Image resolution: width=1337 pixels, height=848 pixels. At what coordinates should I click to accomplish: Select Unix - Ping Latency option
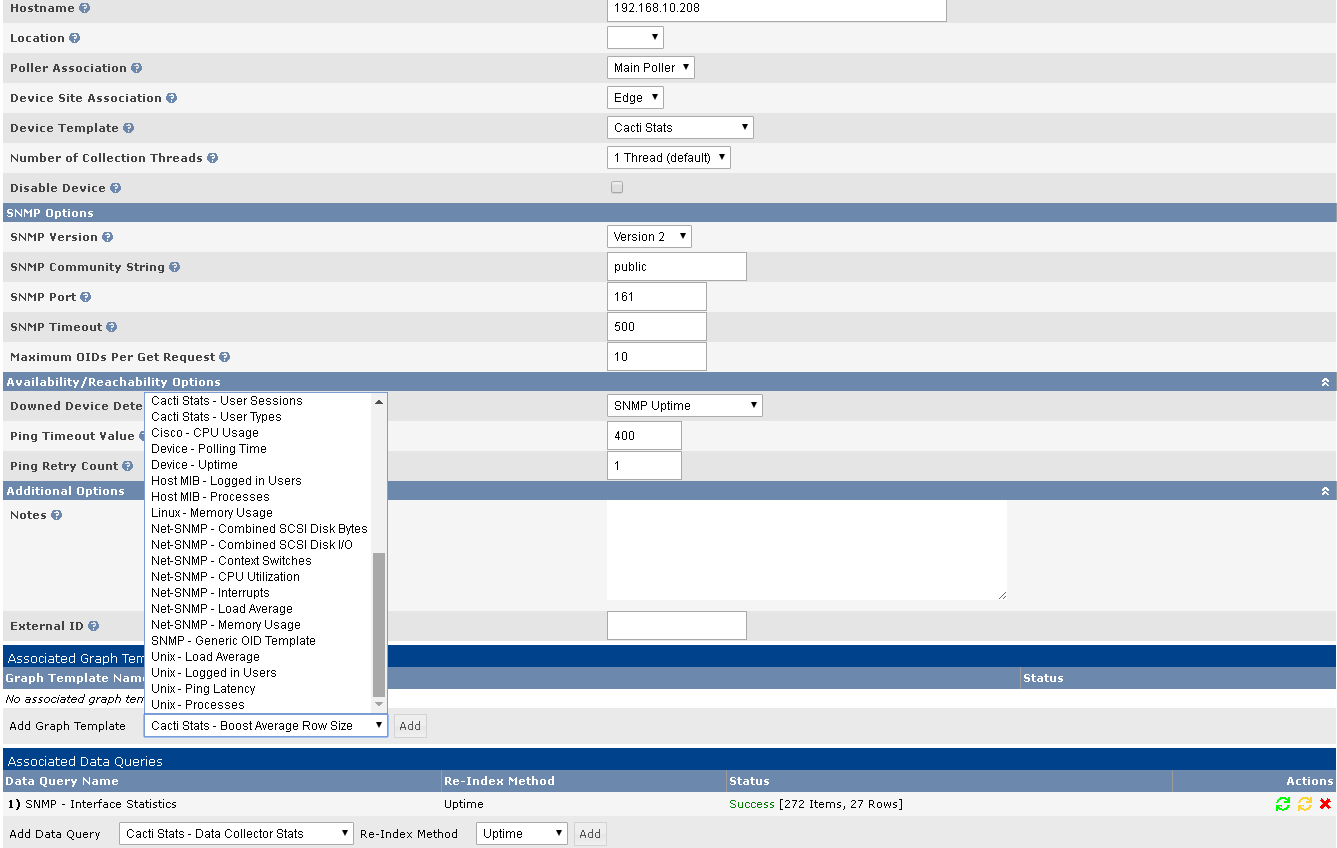258,689
